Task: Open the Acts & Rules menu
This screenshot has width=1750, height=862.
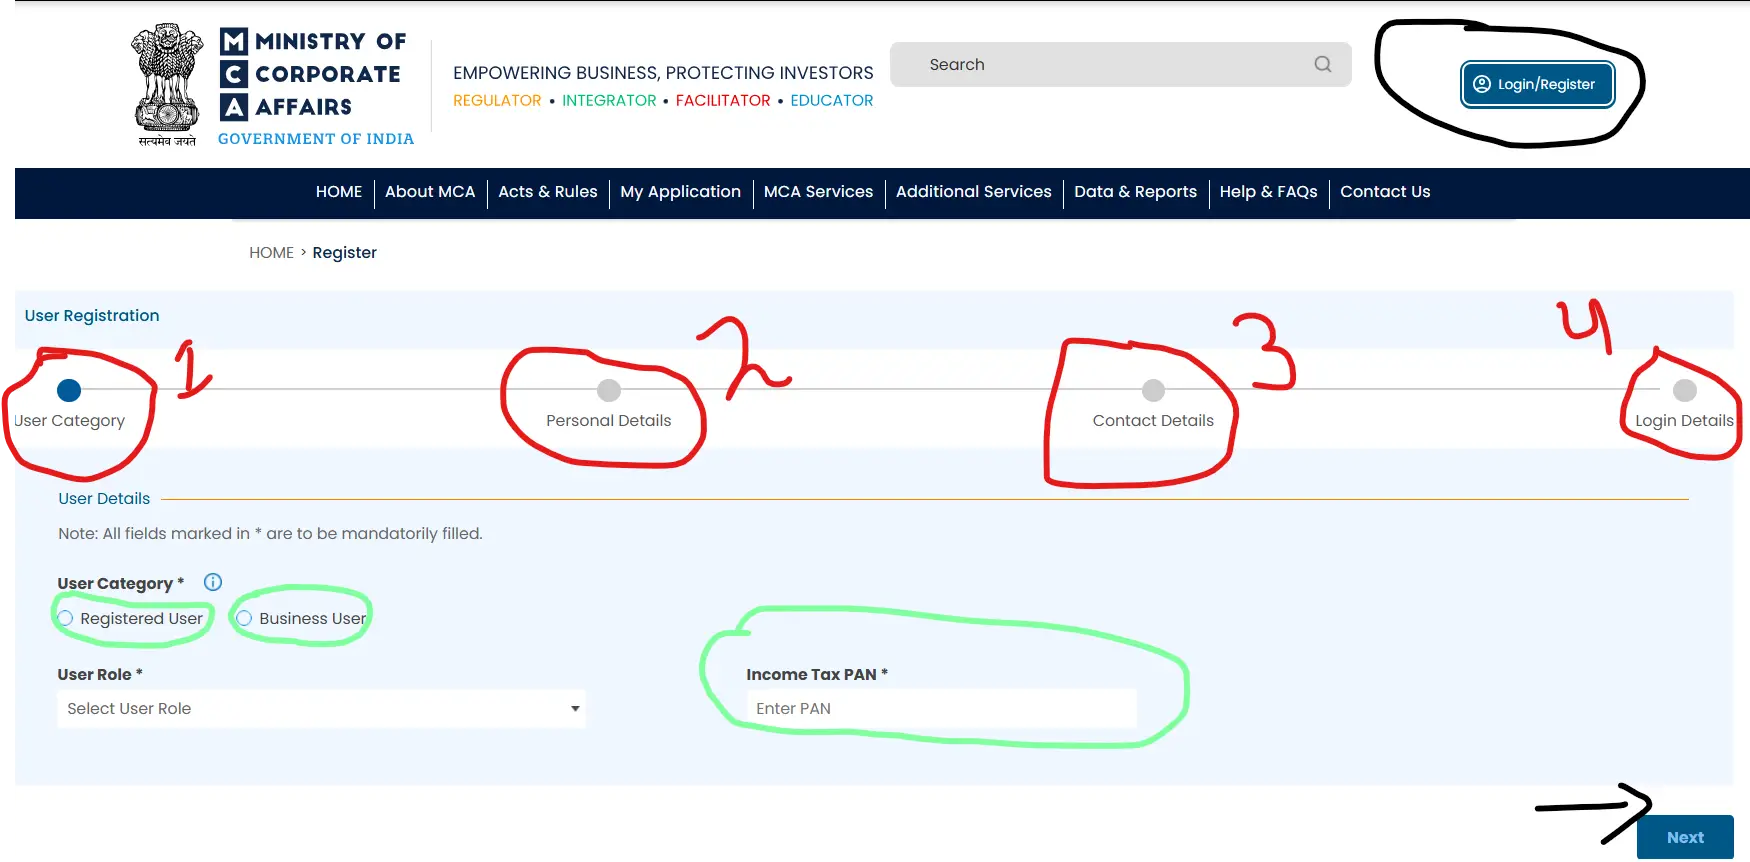Action: tap(548, 192)
